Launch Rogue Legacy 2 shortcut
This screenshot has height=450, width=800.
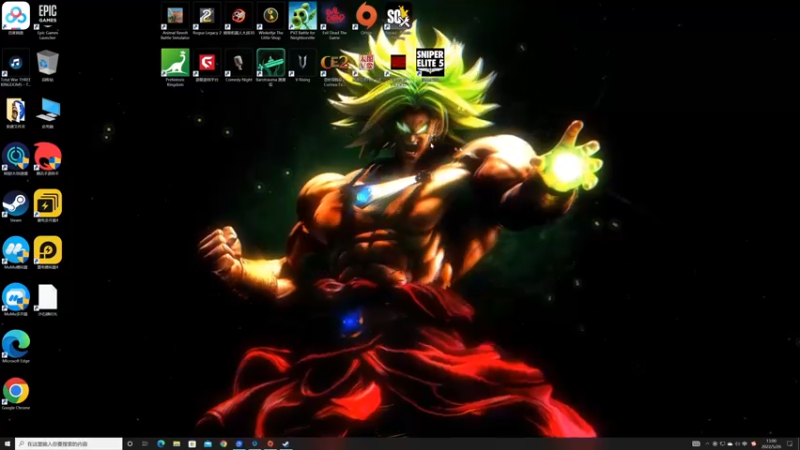click(207, 18)
